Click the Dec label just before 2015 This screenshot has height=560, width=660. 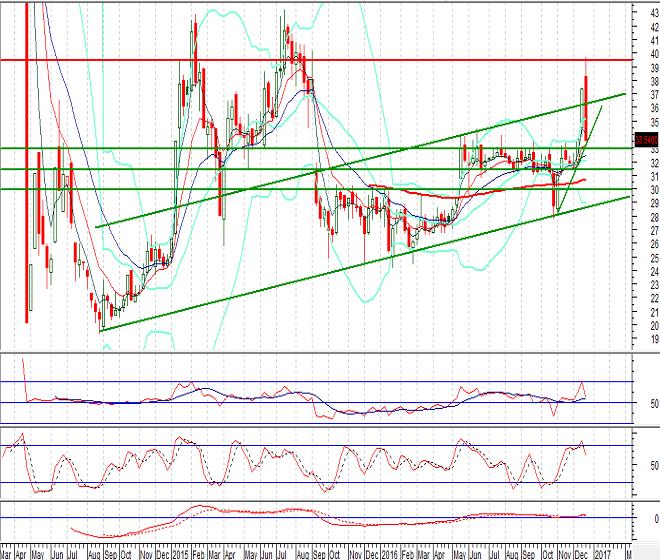(x=163, y=555)
